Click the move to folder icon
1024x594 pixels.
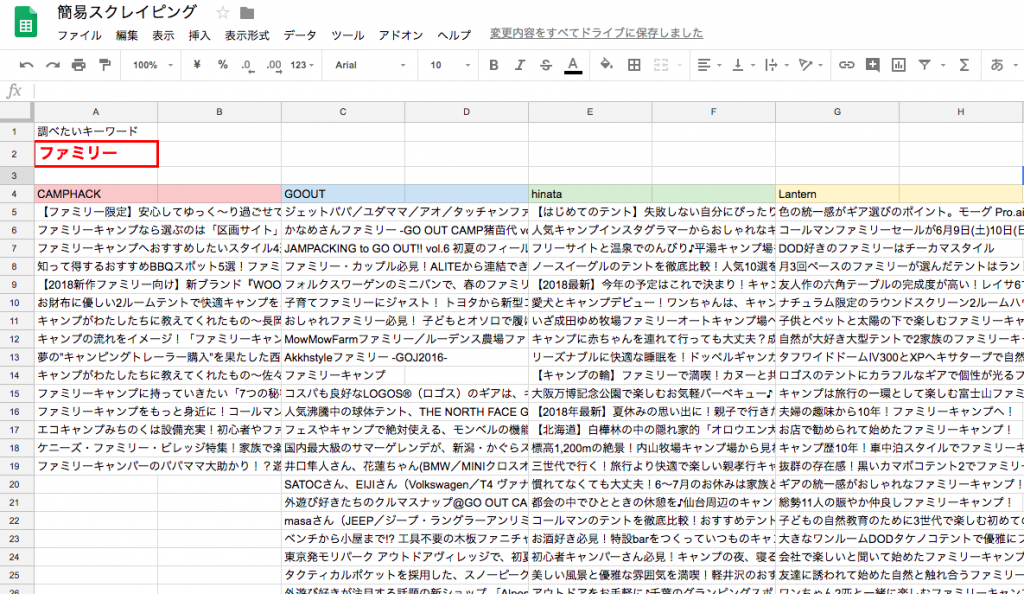click(247, 13)
